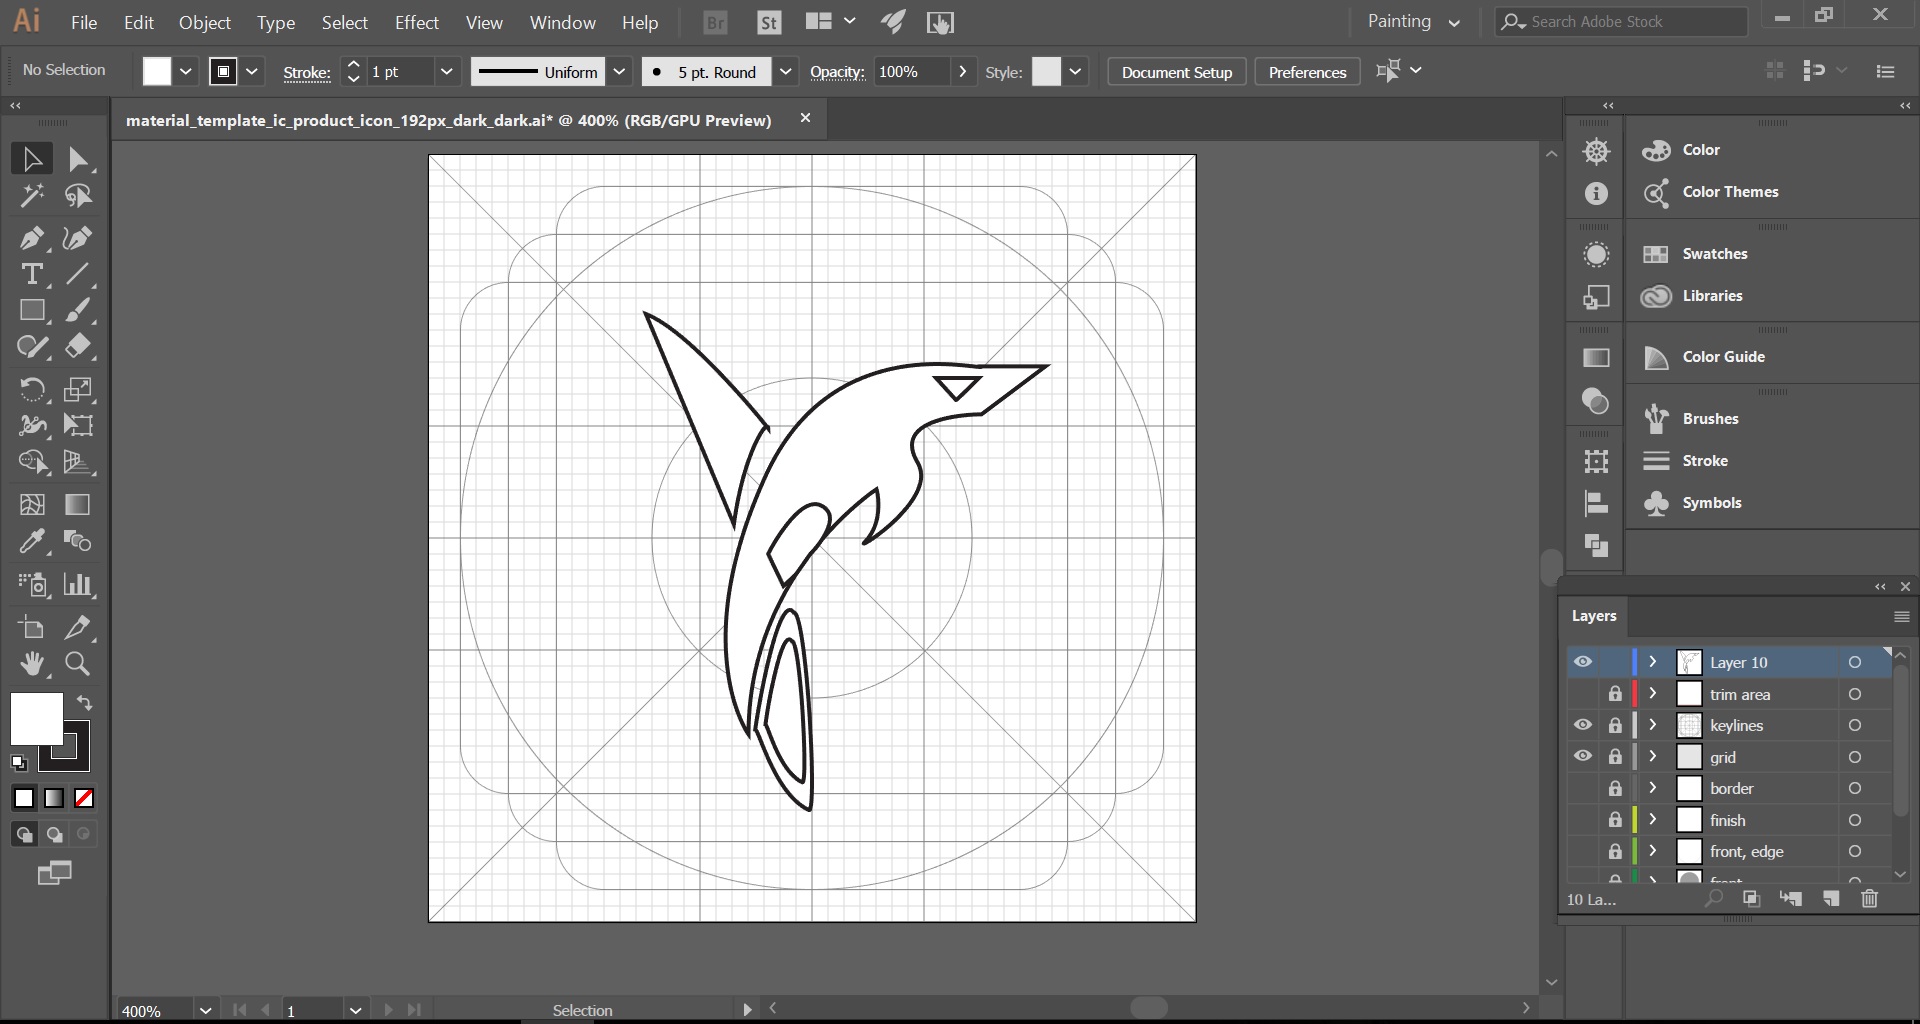This screenshot has width=1920, height=1024.
Task: Select the Magic Wand tool
Action: pos(32,196)
